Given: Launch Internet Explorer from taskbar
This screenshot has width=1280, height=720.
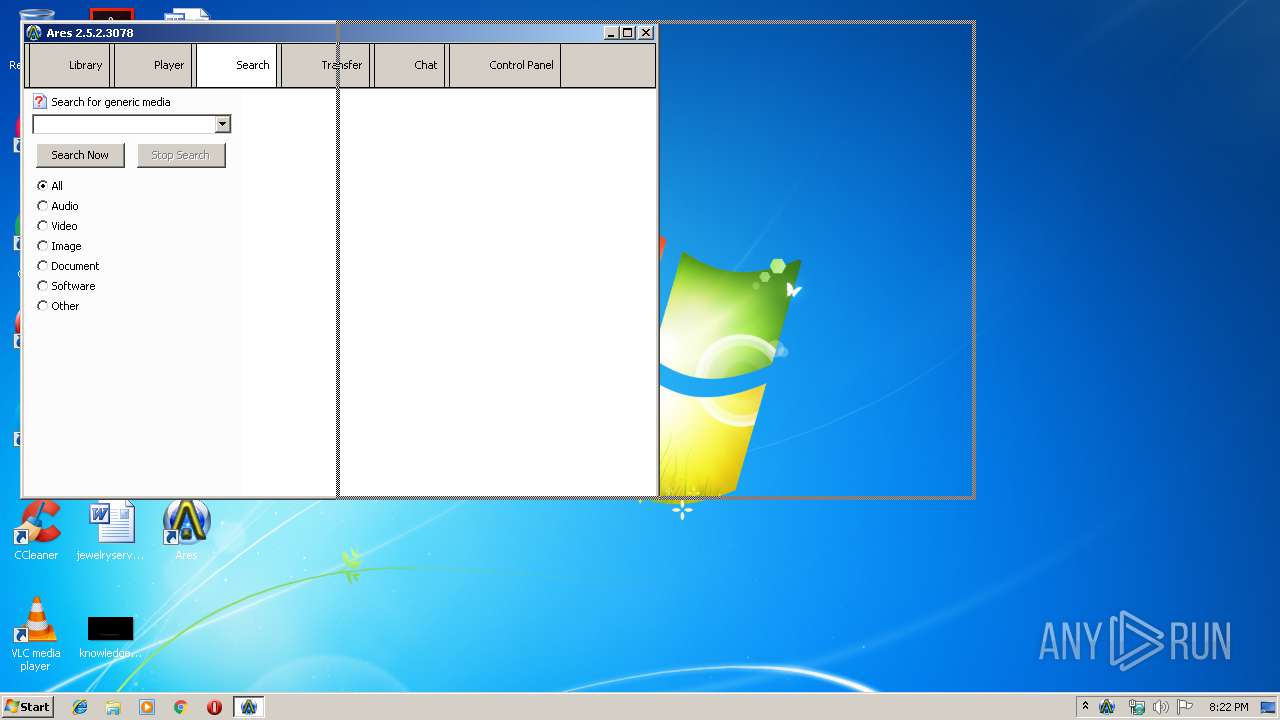Looking at the screenshot, I should [80, 707].
